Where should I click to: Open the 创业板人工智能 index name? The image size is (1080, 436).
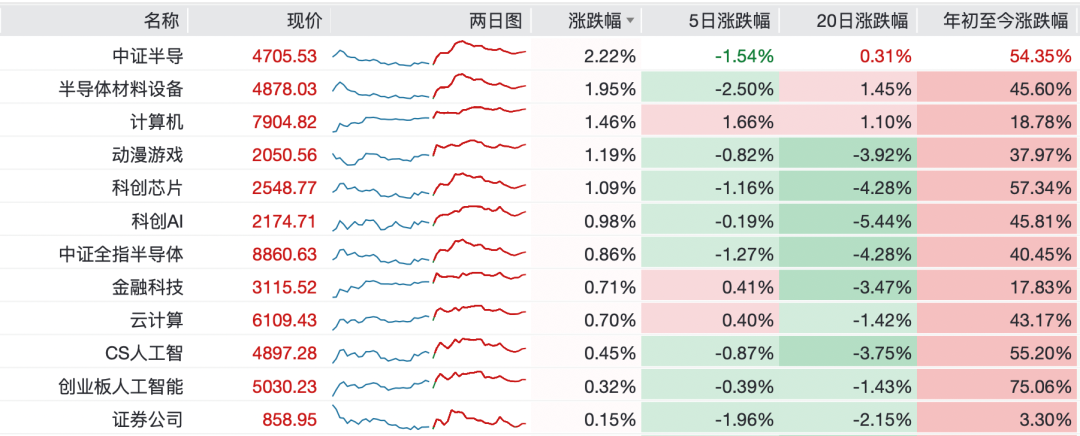[x=121, y=386]
